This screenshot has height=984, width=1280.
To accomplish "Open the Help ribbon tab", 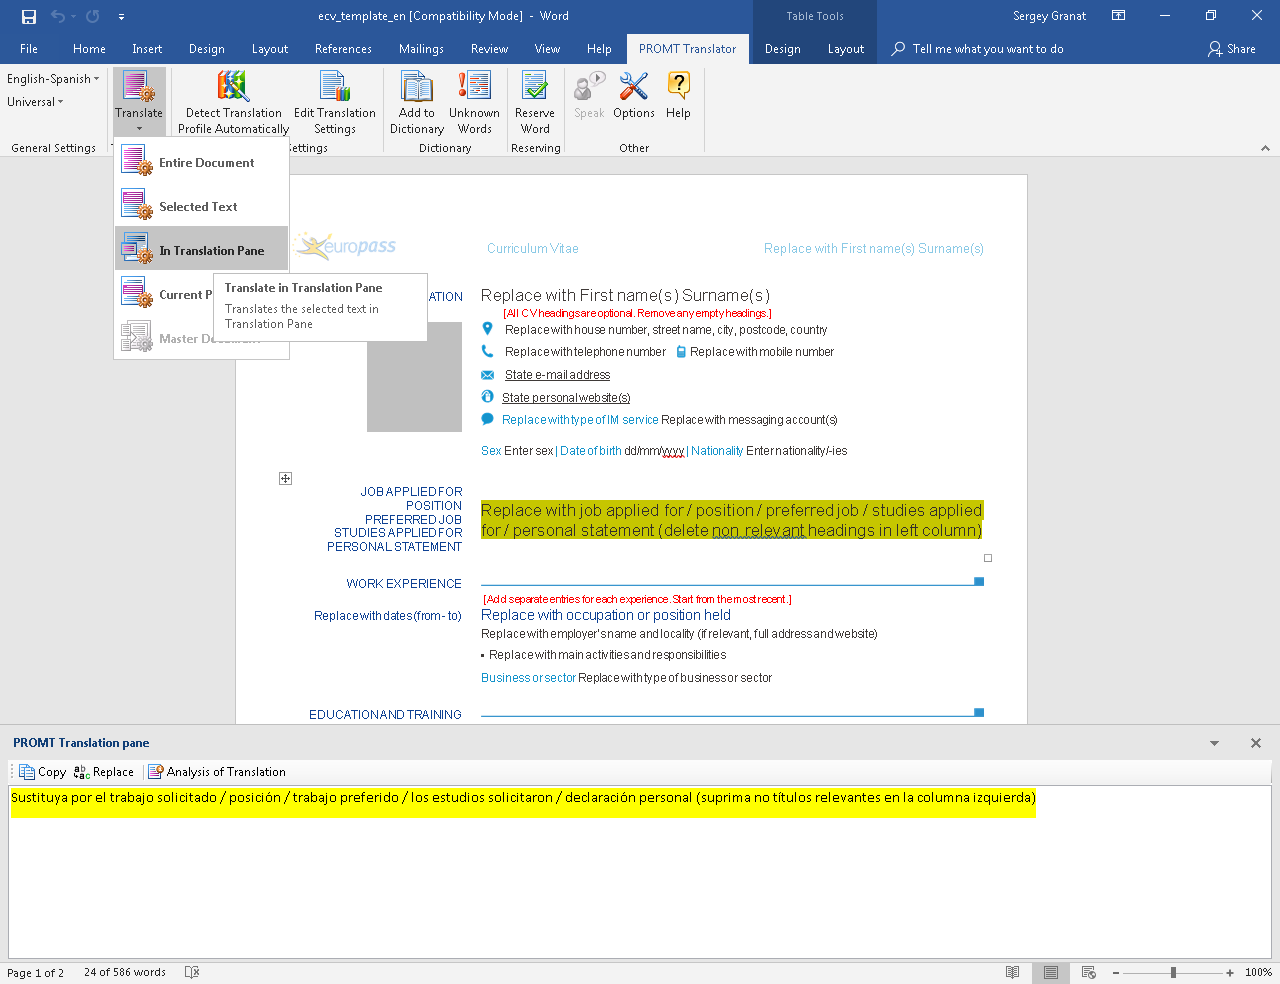I will click(599, 48).
